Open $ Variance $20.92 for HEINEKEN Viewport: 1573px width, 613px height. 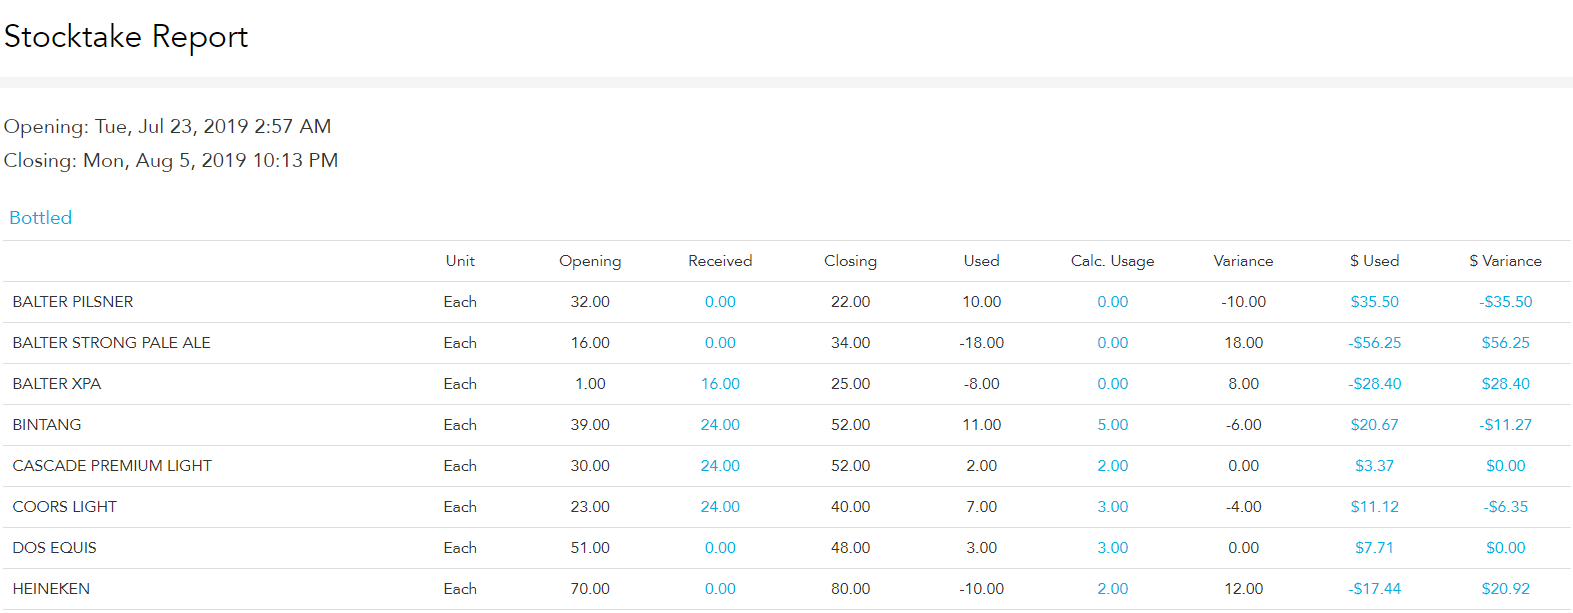click(1506, 589)
